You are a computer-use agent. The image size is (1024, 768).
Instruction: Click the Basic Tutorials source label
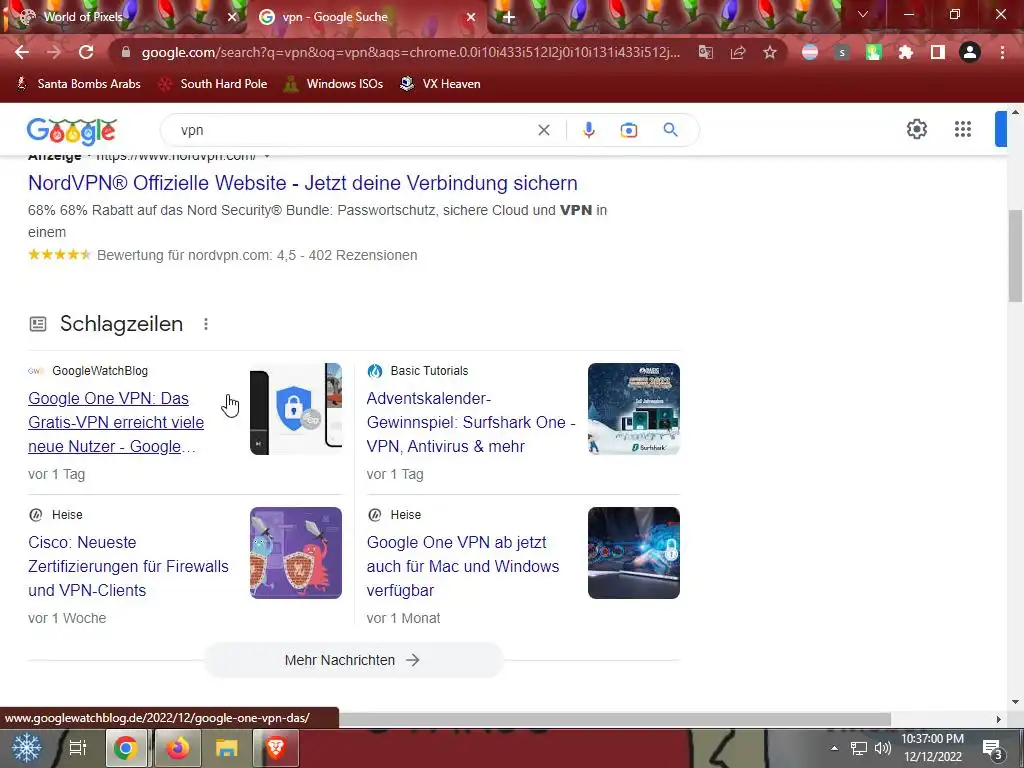(429, 370)
